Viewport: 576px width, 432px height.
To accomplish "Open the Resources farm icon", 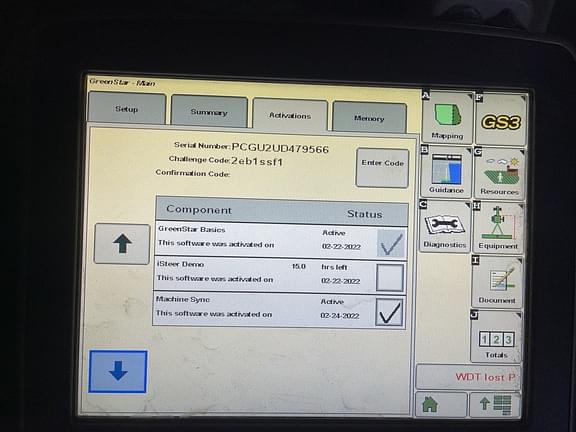I will pyautogui.click(x=500, y=173).
